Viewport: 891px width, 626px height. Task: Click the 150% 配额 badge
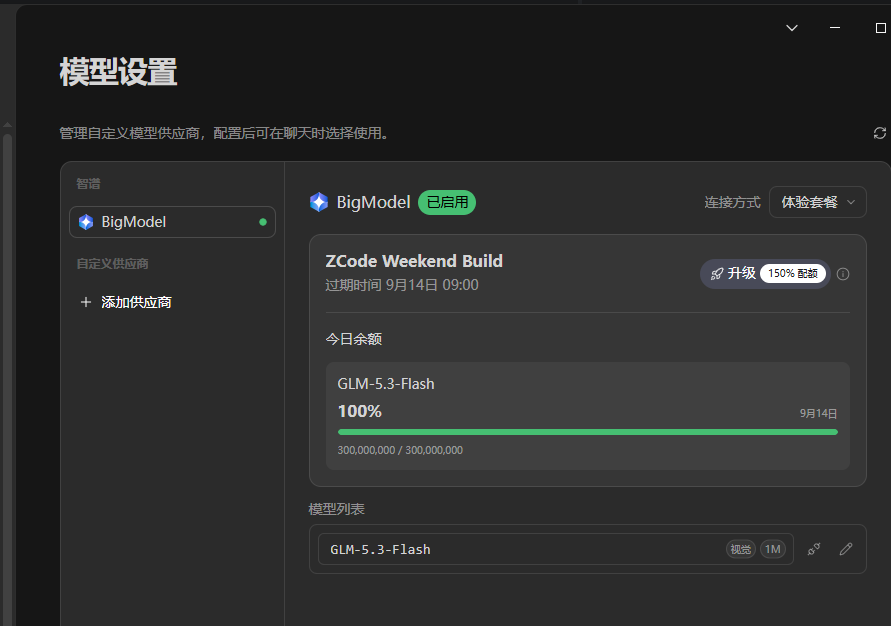[793, 274]
